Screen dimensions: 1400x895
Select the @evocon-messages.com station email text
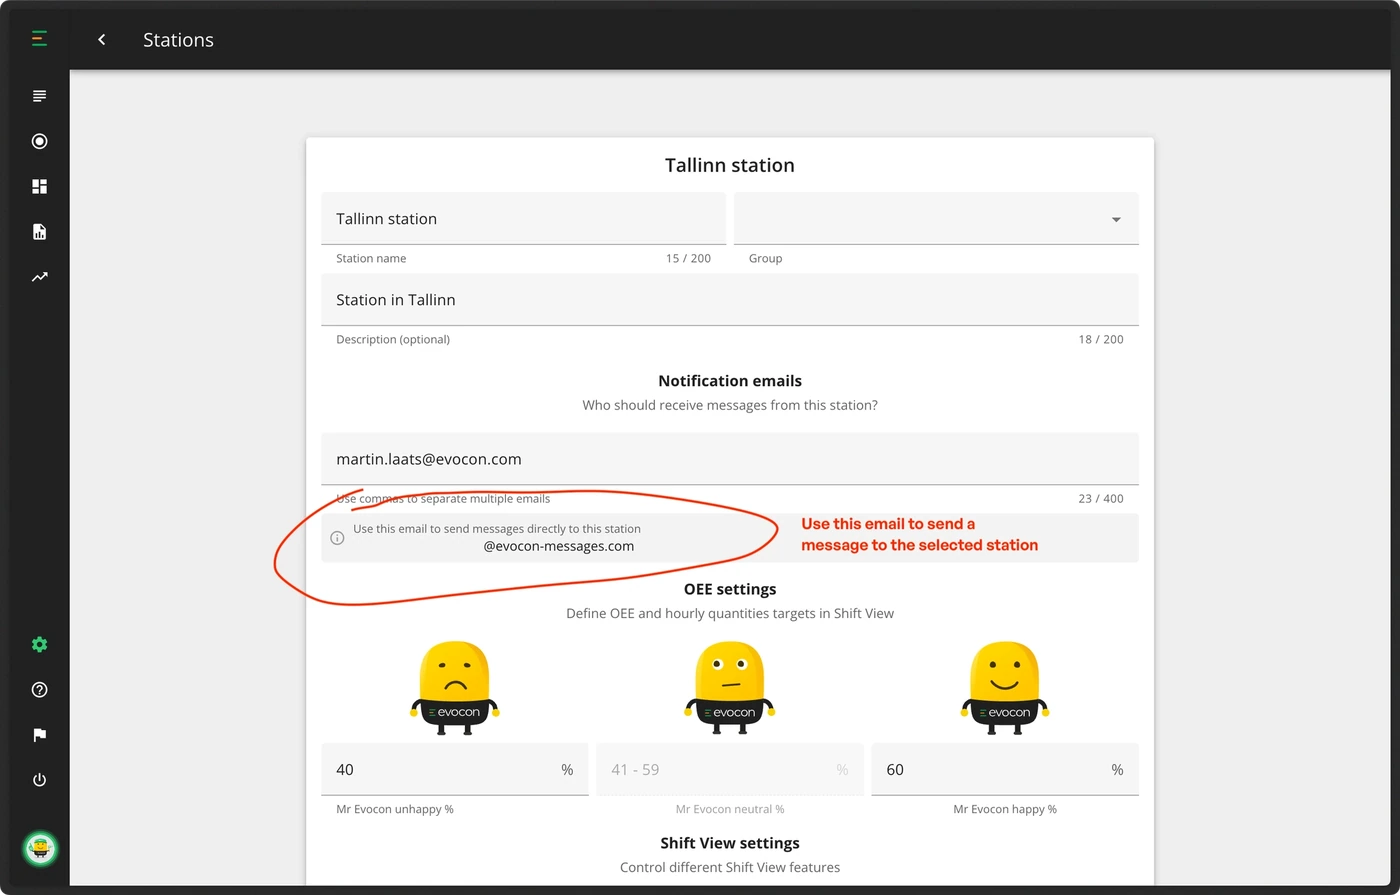[x=559, y=546]
